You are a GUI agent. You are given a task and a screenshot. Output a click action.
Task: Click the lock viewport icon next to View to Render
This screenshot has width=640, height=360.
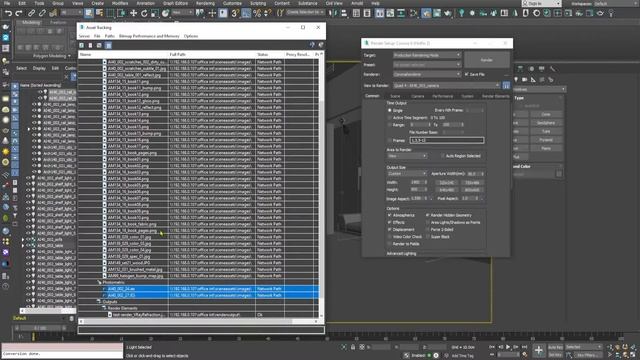506,85
